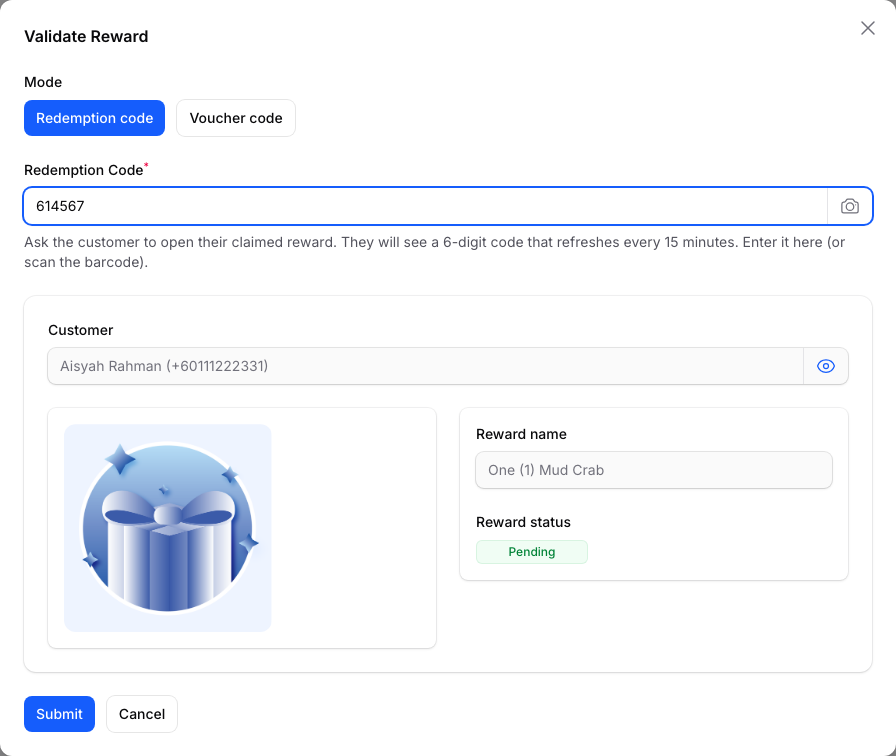896x756 pixels.
Task: Switch to Voucher code mode
Action: click(x=236, y=118)
